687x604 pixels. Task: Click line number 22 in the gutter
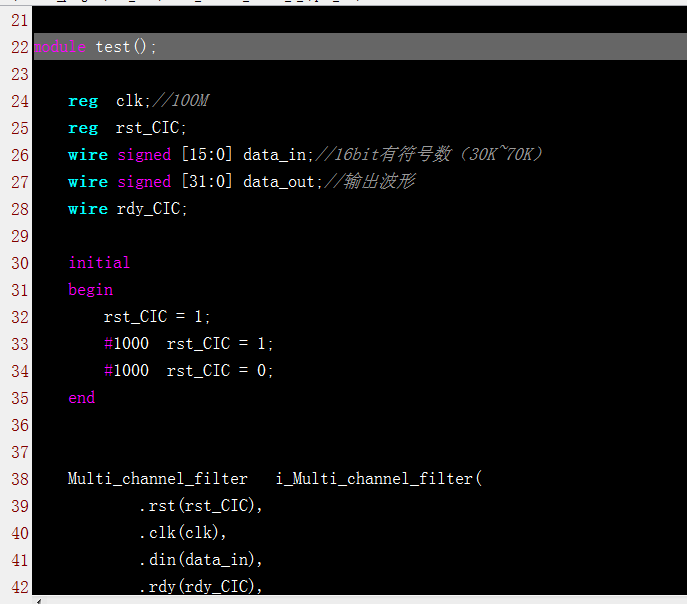(x=19, y=47)
